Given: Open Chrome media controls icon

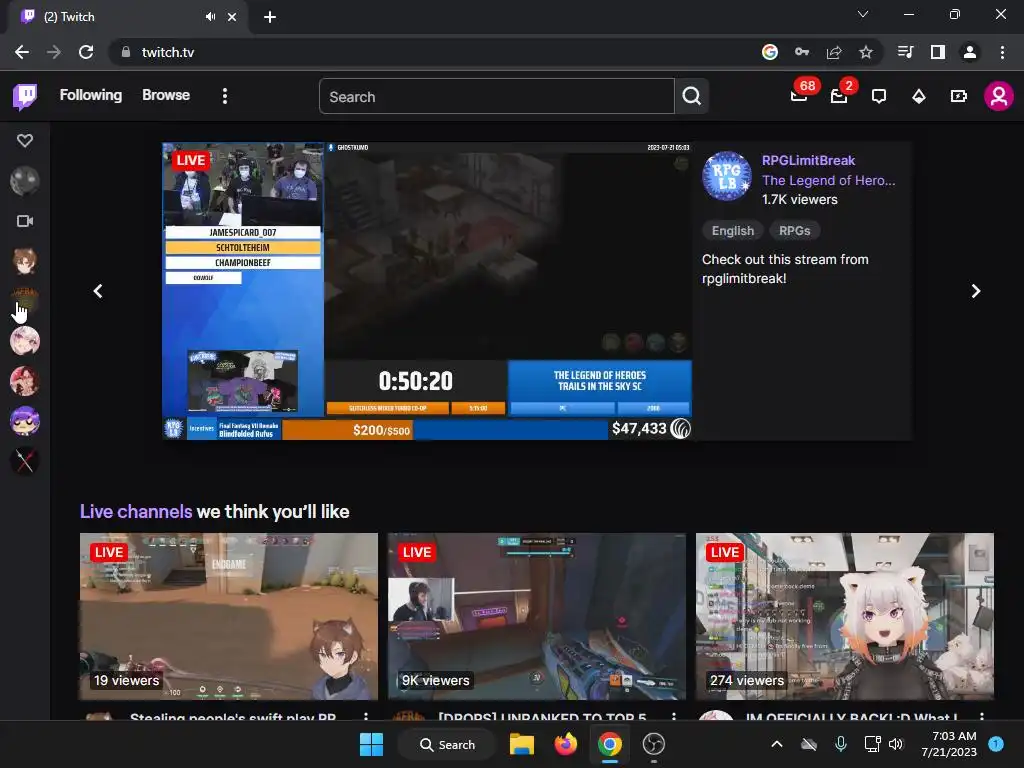Looking at the screenshot, I should (905, 52).
